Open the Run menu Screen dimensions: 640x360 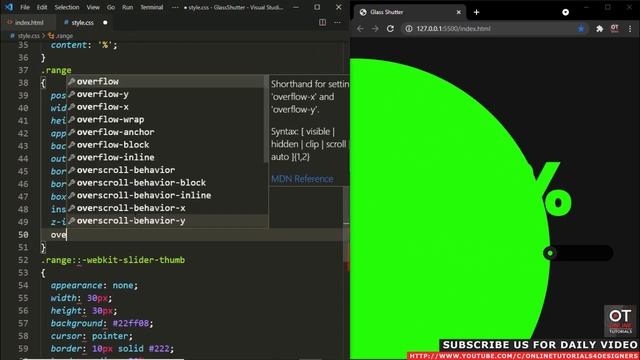(128, 7)
